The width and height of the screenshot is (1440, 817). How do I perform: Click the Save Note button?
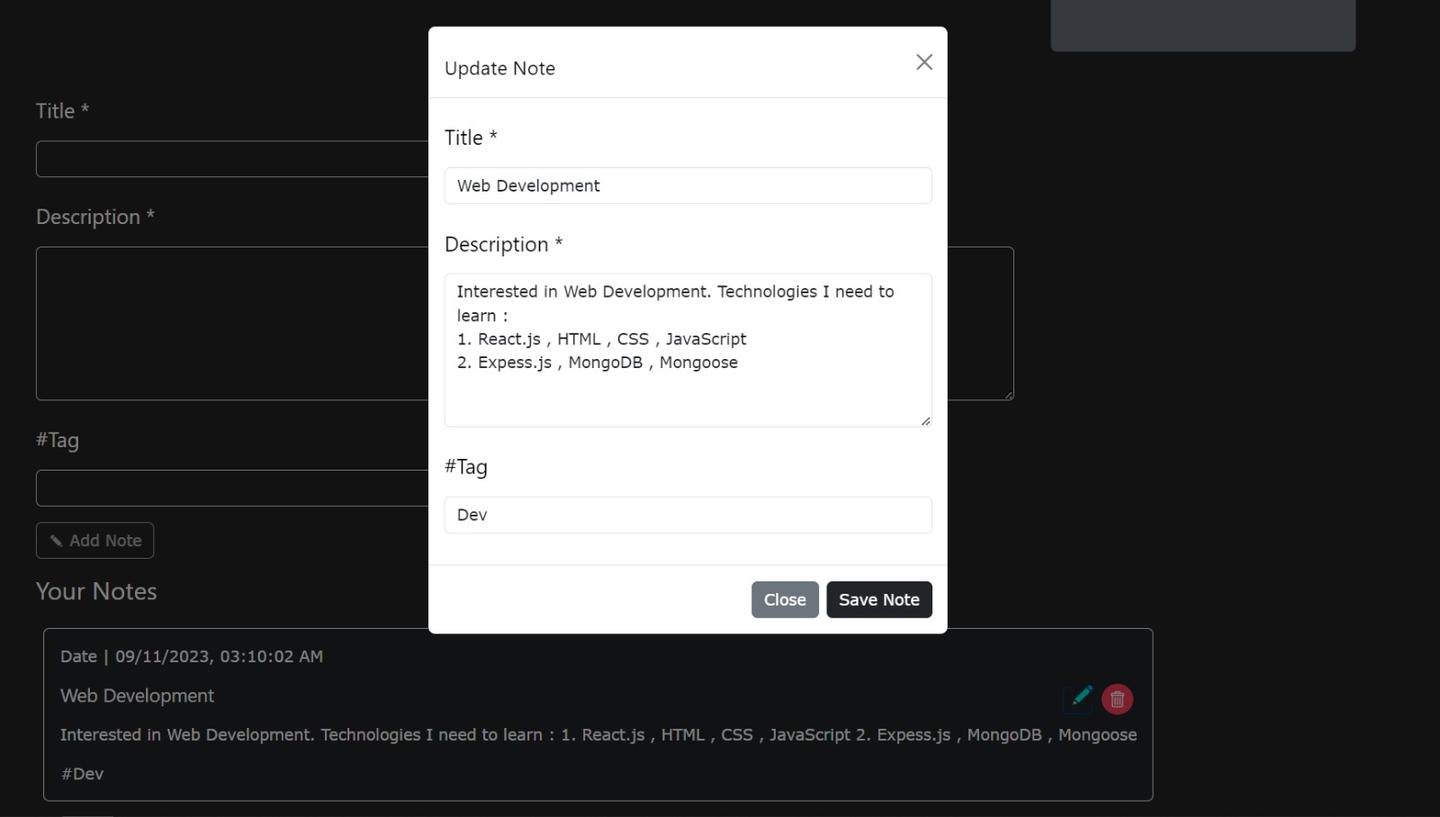tap(879, 600)
